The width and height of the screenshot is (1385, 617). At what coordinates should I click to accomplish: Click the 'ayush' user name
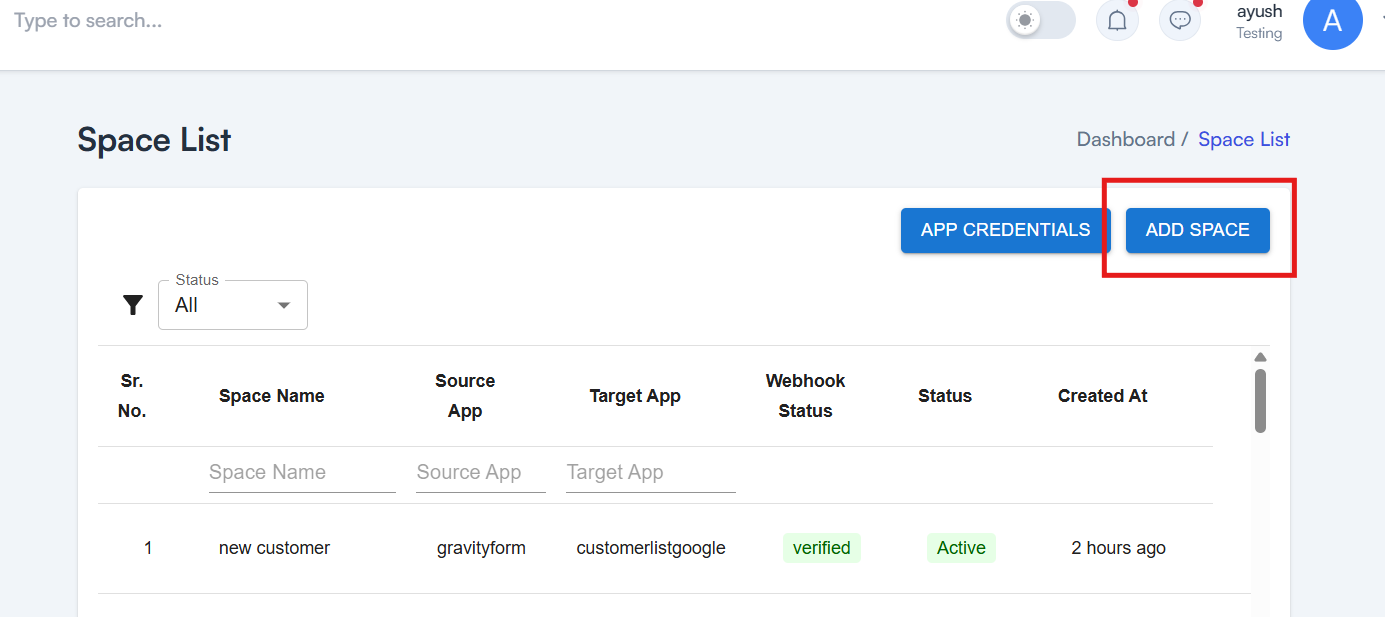1259,12
